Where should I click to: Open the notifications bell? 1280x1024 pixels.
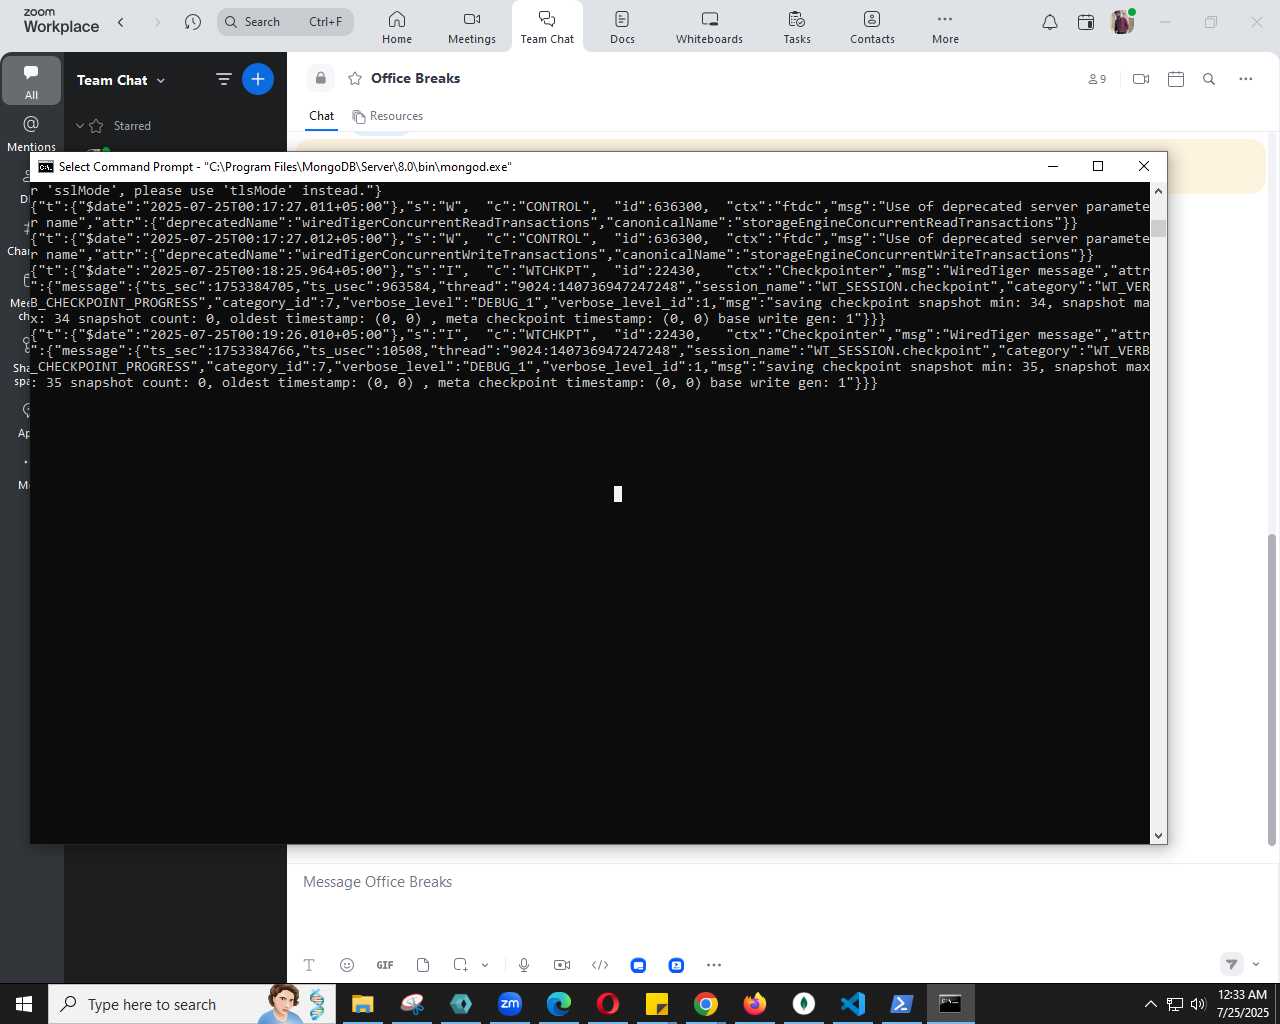tap(1050, 22)
